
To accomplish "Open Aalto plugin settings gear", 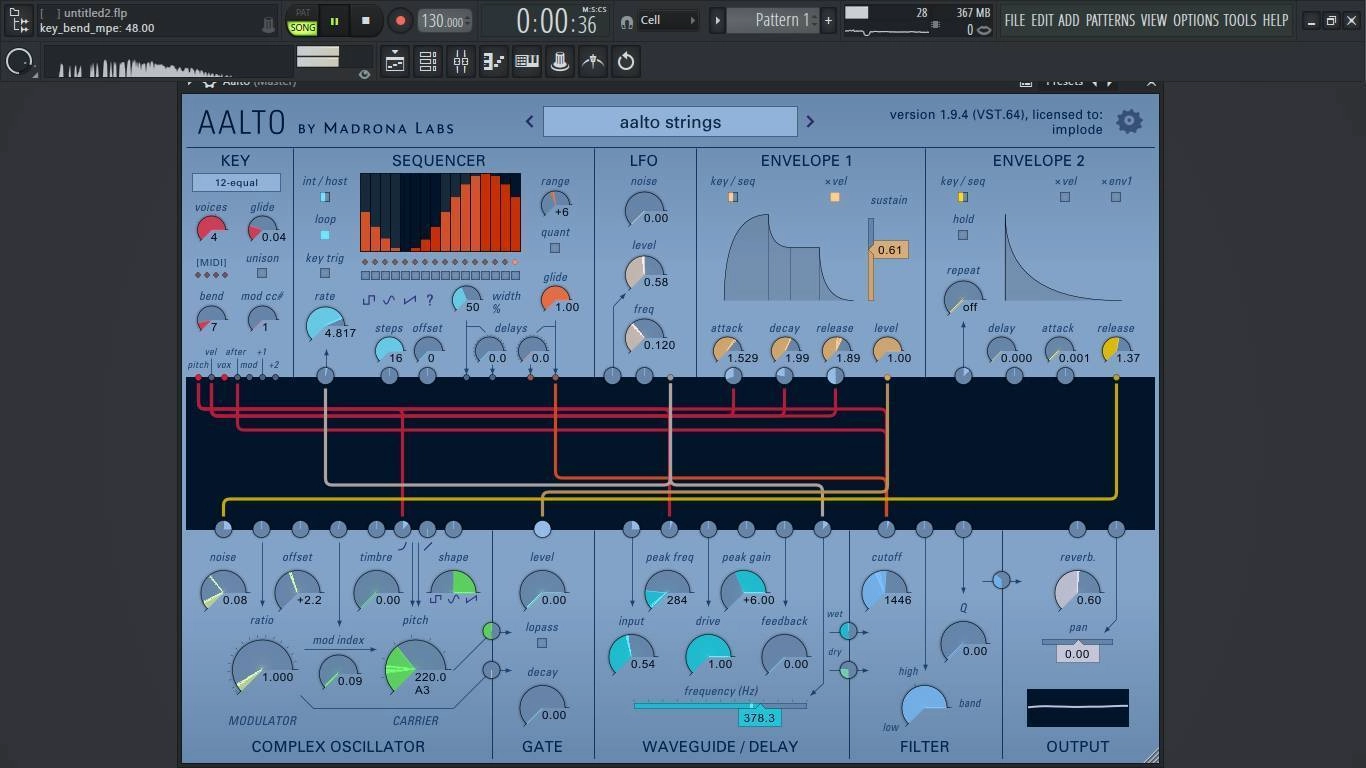I will tap(1129, 121).
